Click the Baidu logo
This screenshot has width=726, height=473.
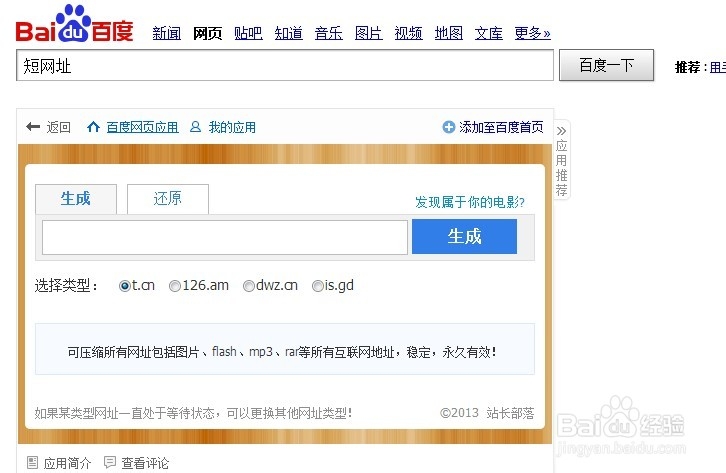point(74,24)
